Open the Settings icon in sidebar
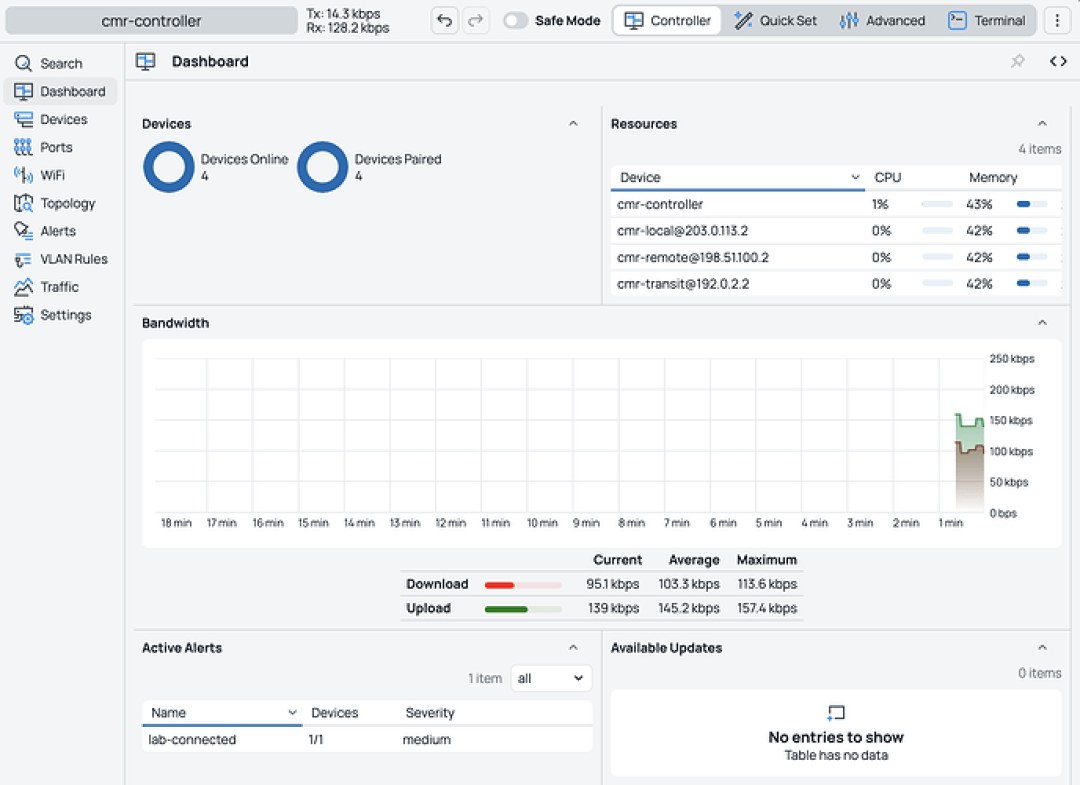 (23, 315)
